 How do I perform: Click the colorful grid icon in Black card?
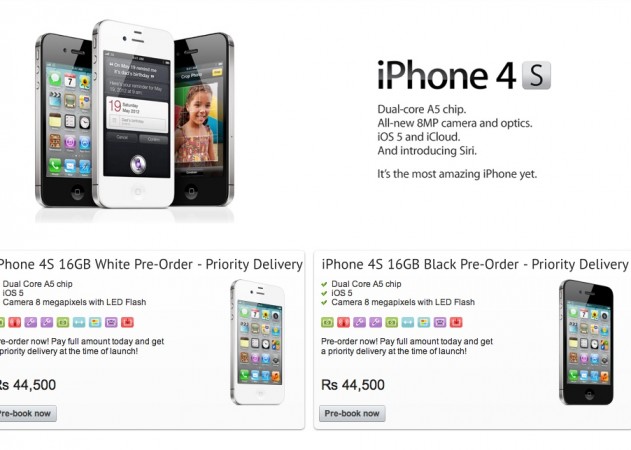pyautogui.click(x=424, y=322)
